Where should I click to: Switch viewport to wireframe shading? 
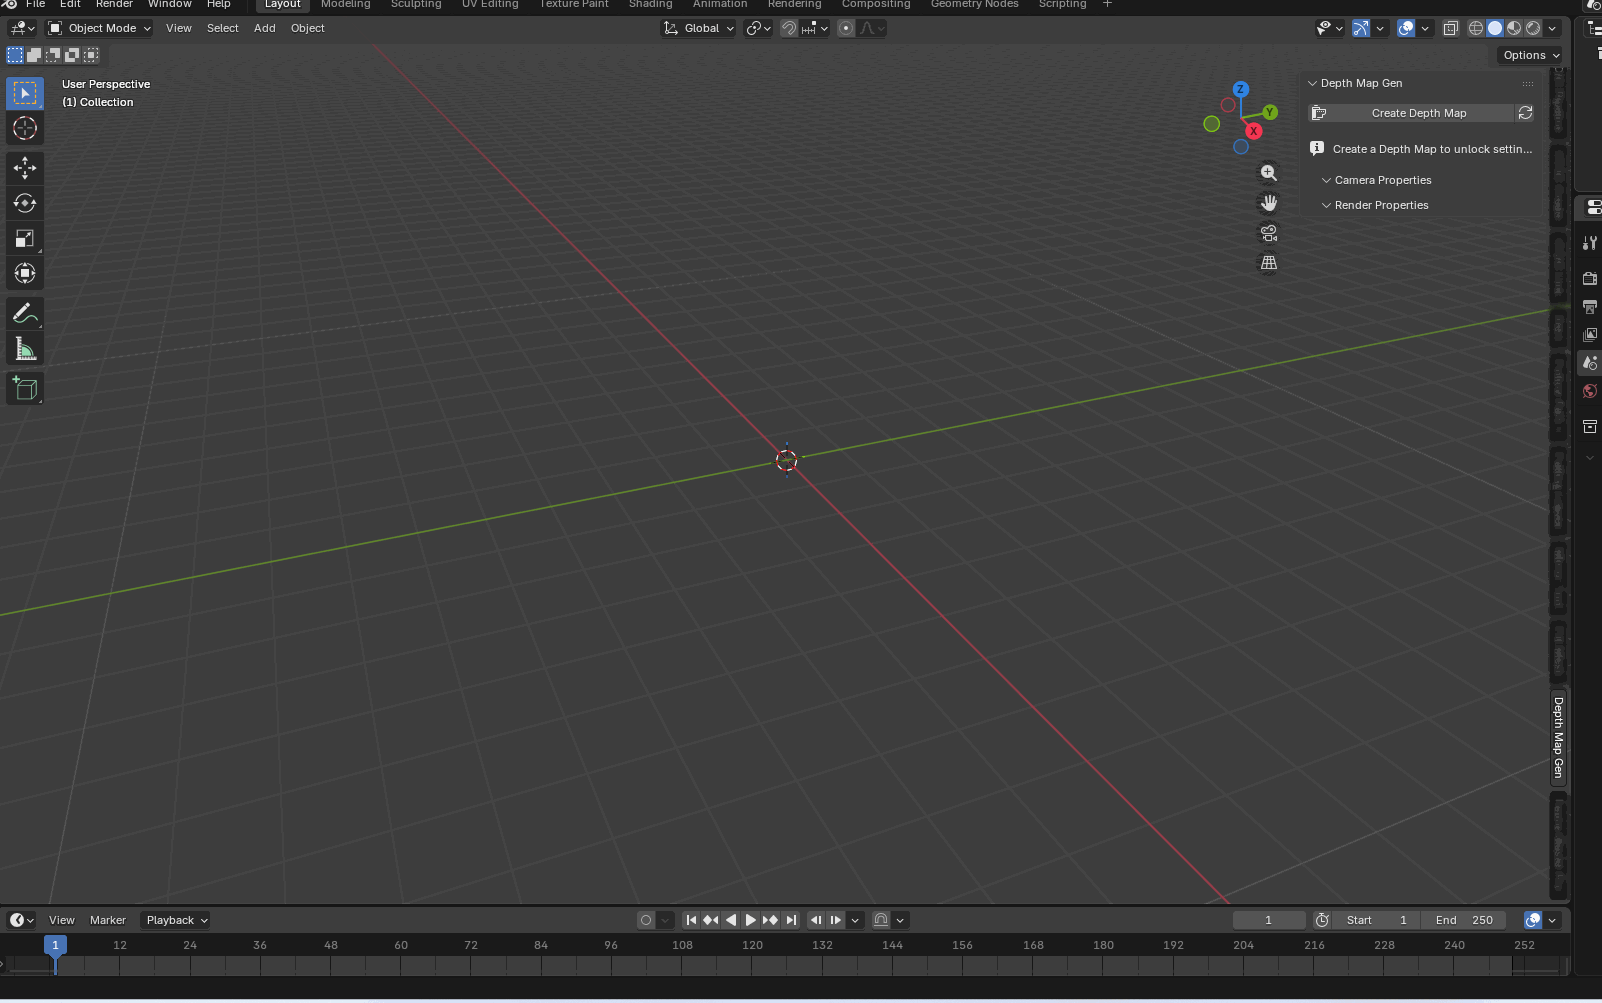pos(1476,28)
